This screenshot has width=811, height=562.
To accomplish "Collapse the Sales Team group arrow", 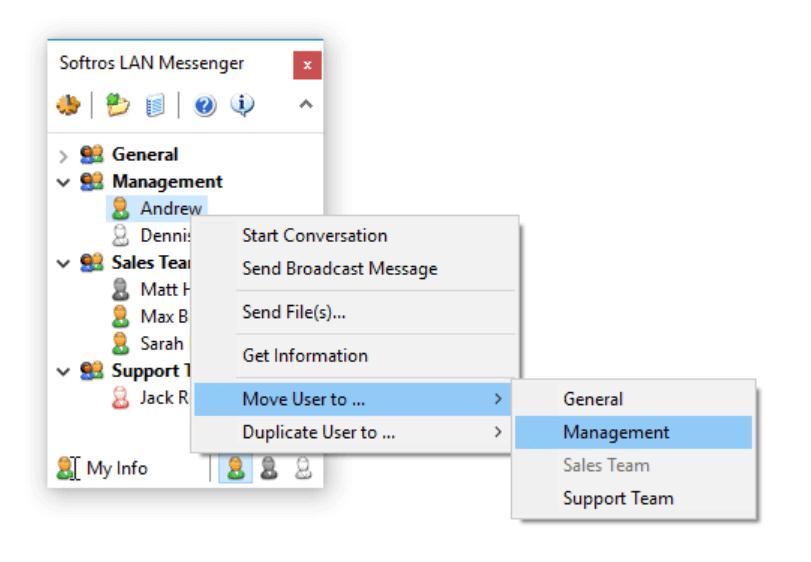I will (63, 264).
